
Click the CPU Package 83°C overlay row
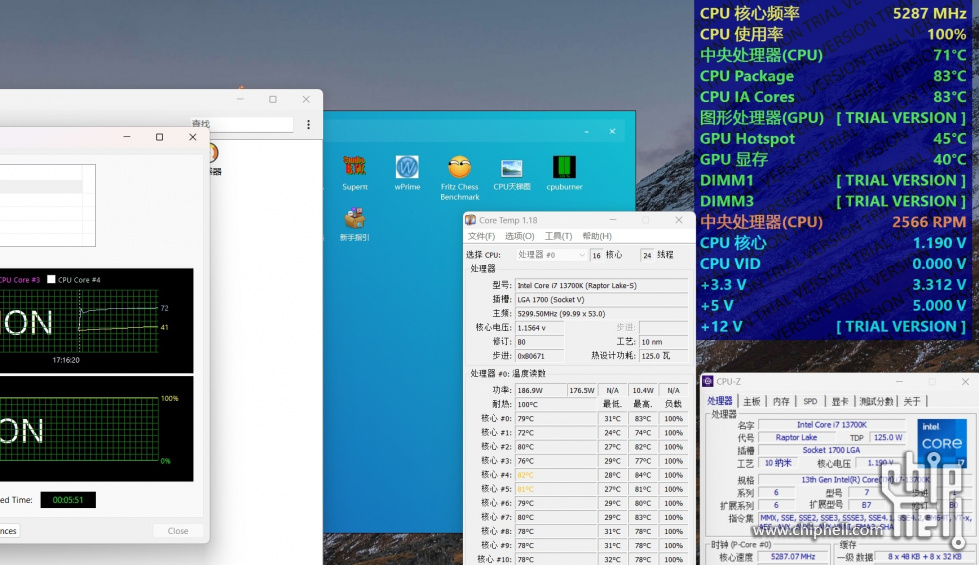click(833, 76)
